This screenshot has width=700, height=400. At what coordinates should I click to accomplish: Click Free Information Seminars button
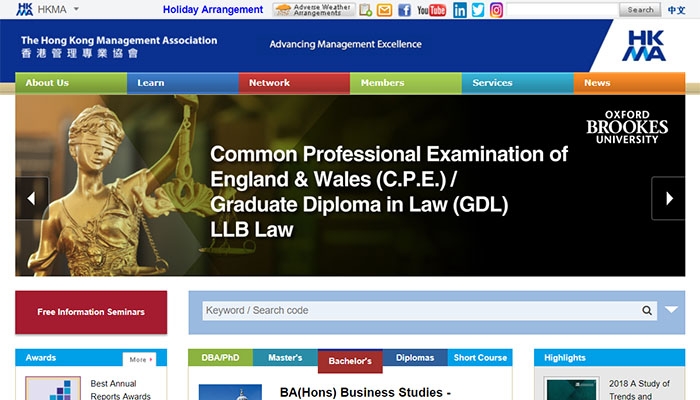click(x=91, y=312)
